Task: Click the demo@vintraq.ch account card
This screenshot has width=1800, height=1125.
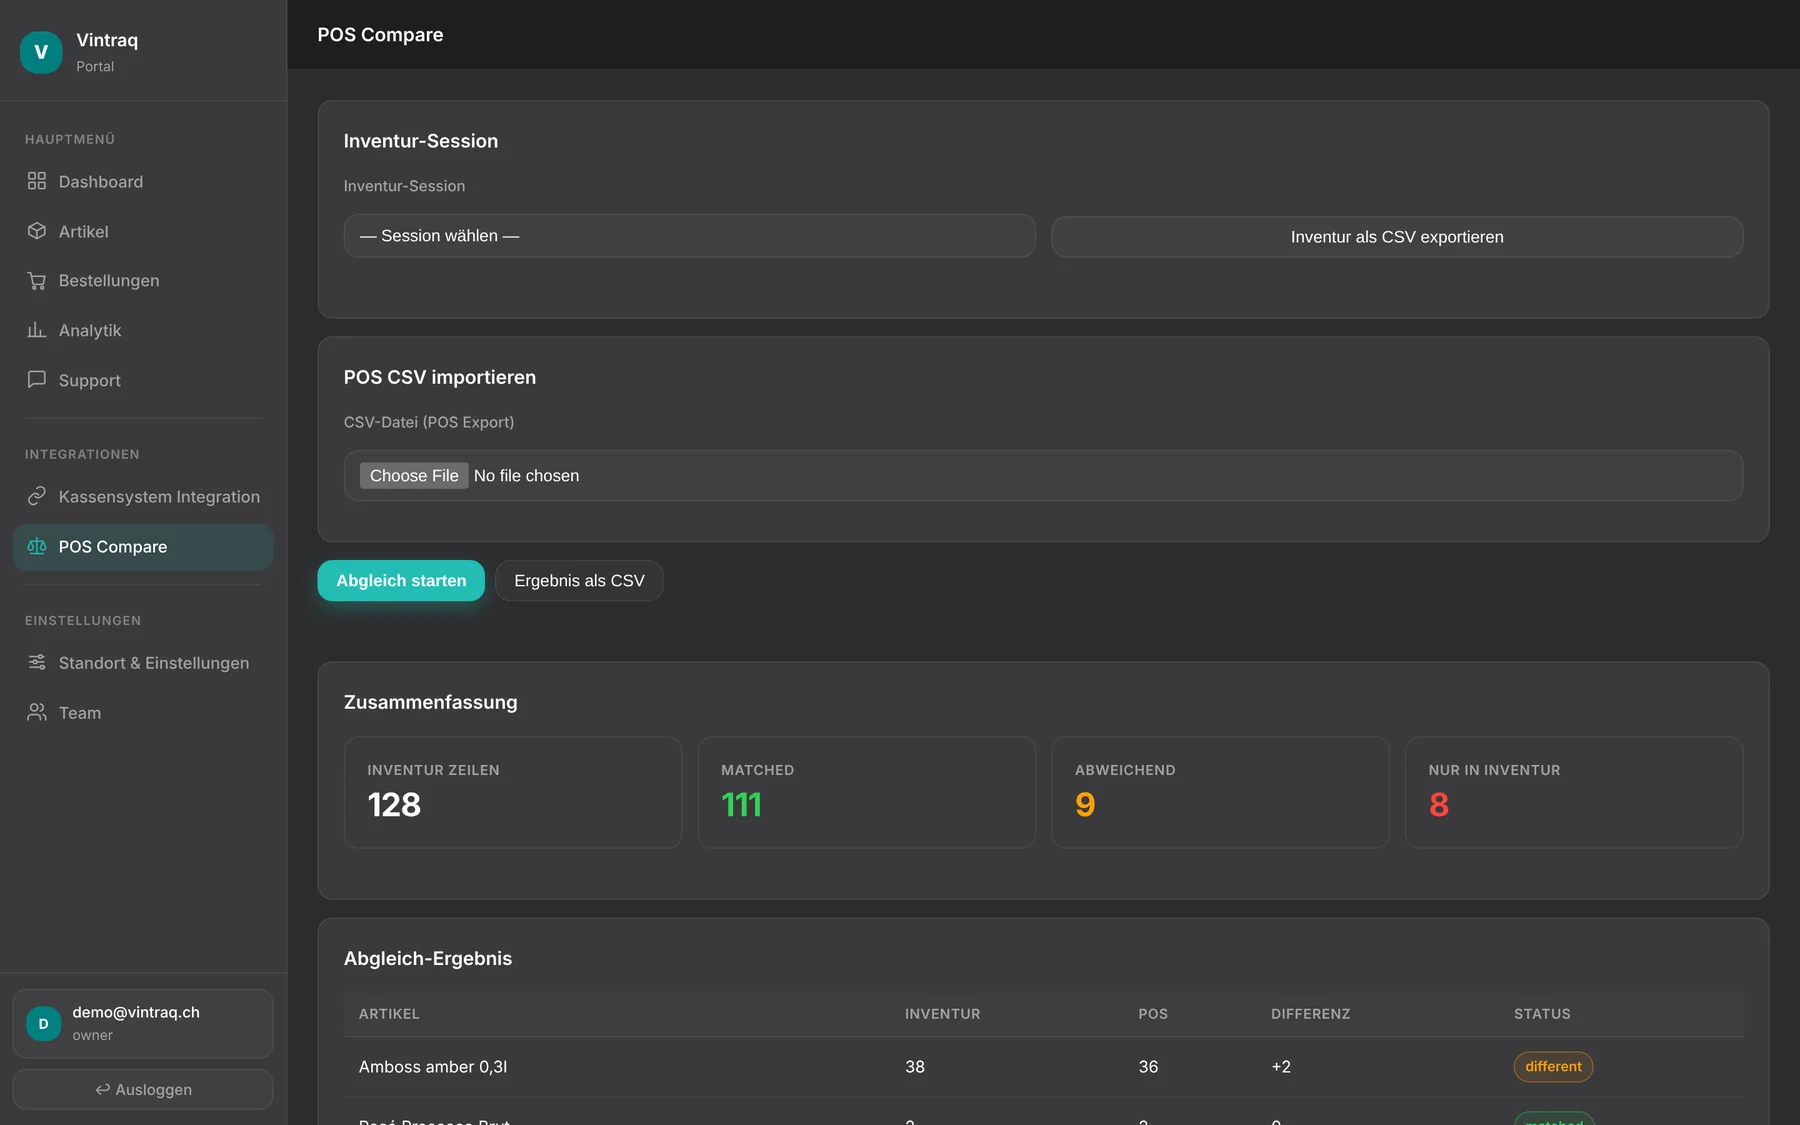Action: click(143, 1024)
